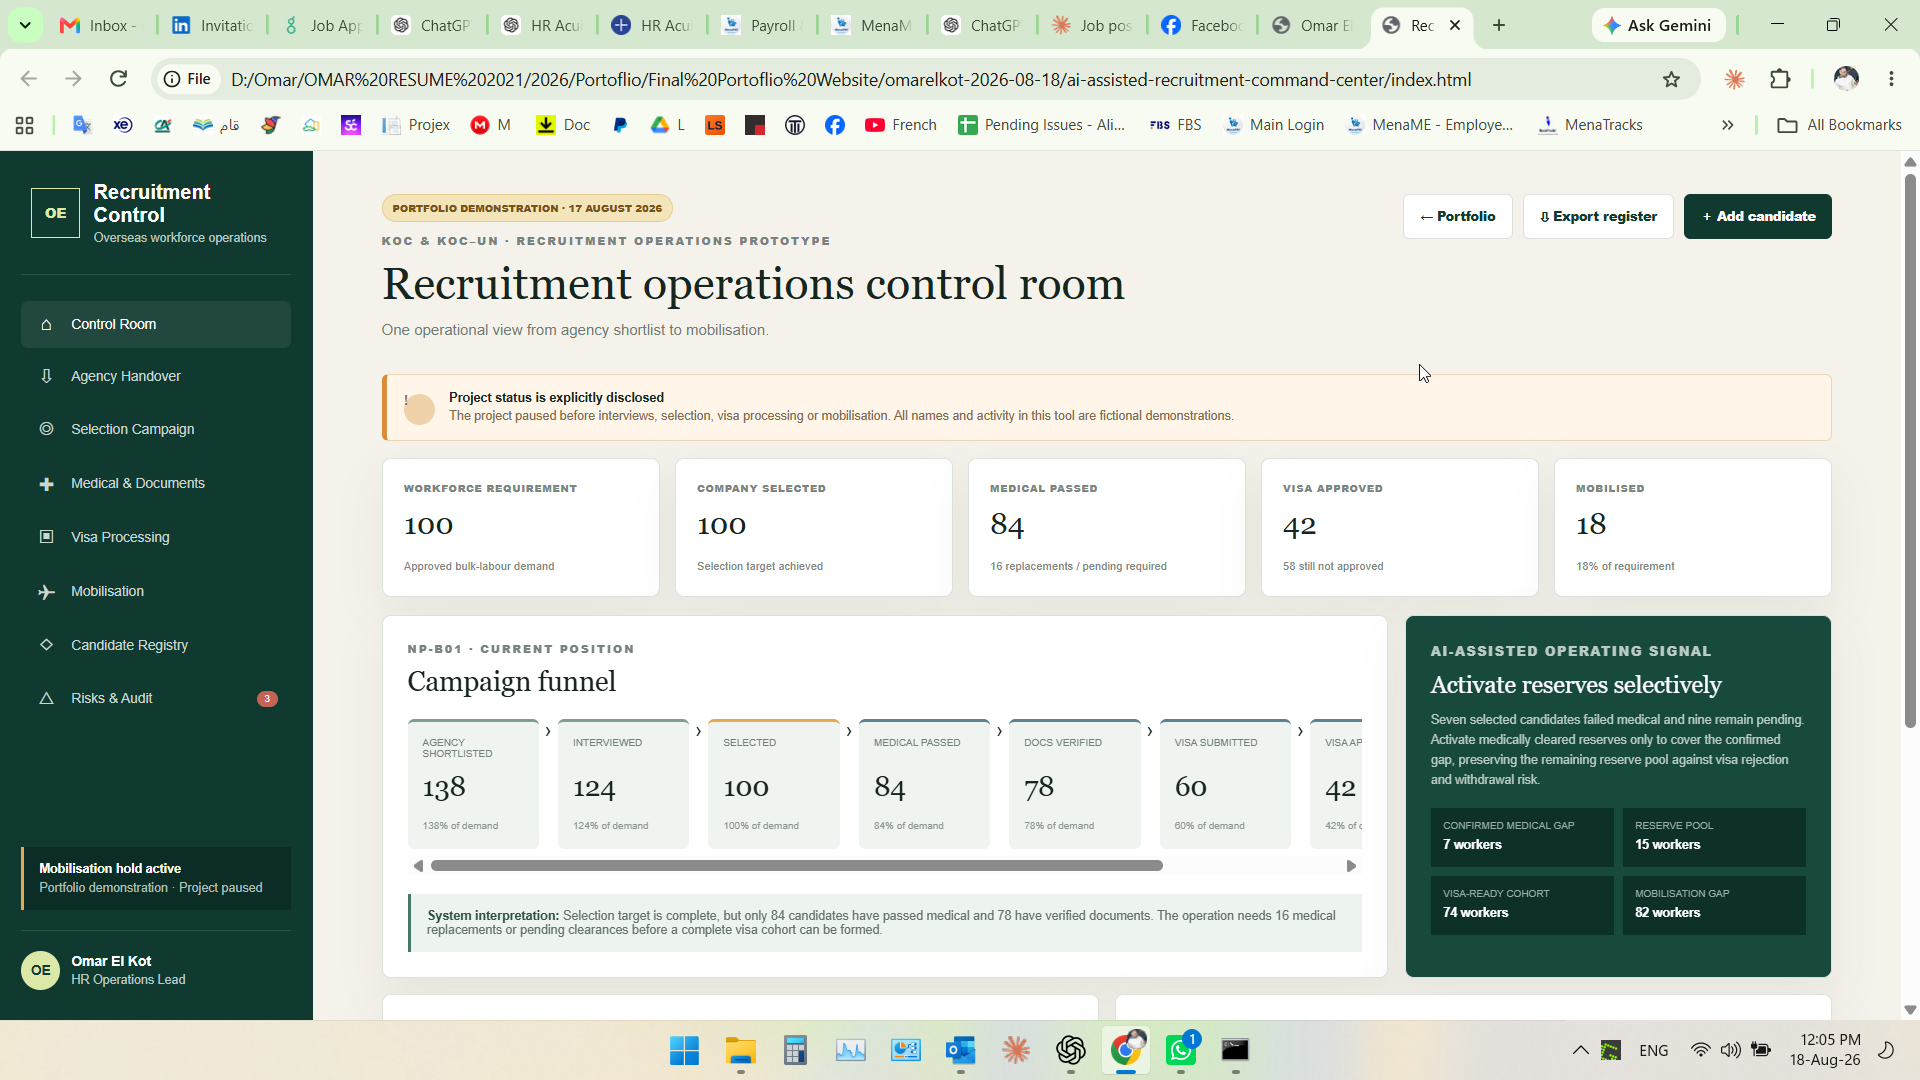Bookmark this page with the star icon
Image resolution: width=1920 pixels, height=1080 pixels.
click(1671, 79)
